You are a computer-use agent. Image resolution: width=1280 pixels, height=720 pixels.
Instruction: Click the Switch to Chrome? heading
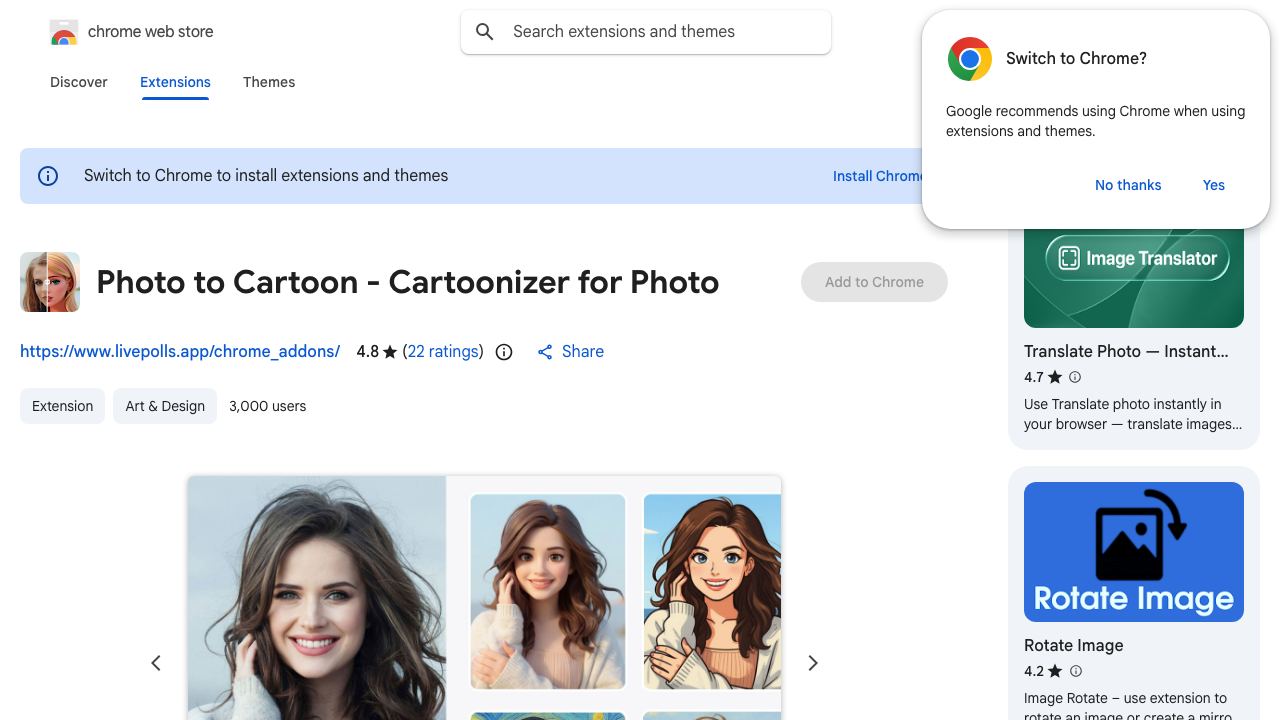point(1076,59)
